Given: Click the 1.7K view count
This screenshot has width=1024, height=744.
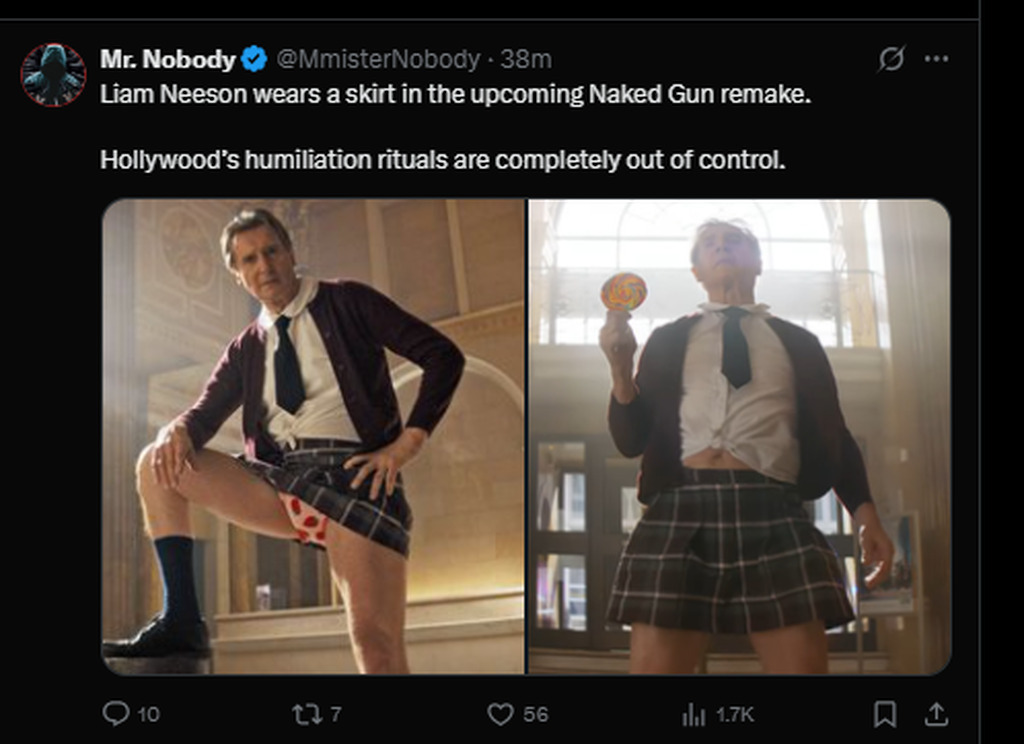Looking at the screenshot, I should point(735,714).
